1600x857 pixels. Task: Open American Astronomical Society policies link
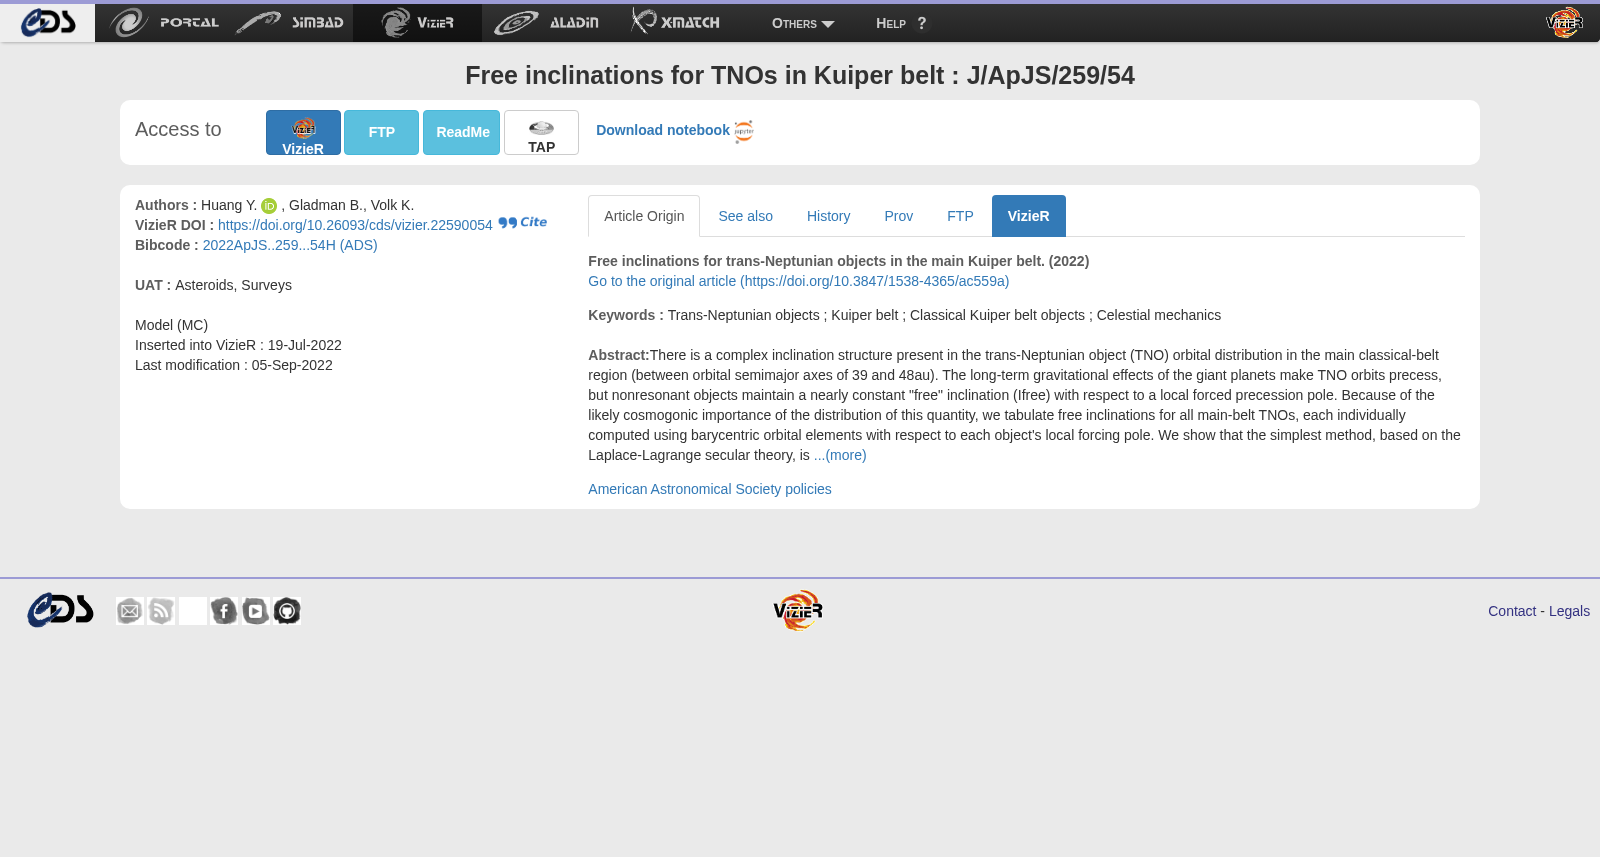(709, 489)
